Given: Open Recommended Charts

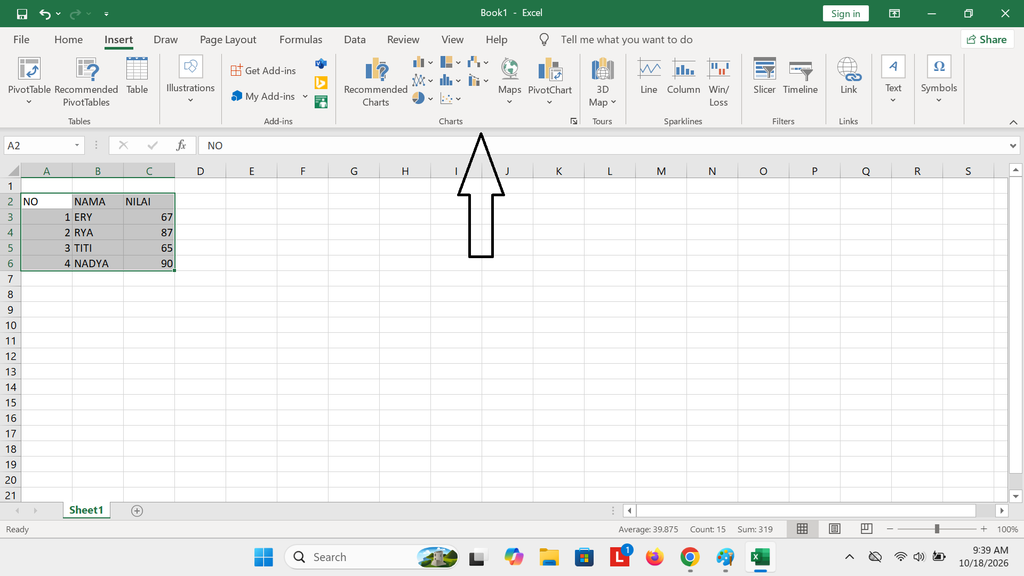Looking at the screenshot, I should click(x=376, y=82).
